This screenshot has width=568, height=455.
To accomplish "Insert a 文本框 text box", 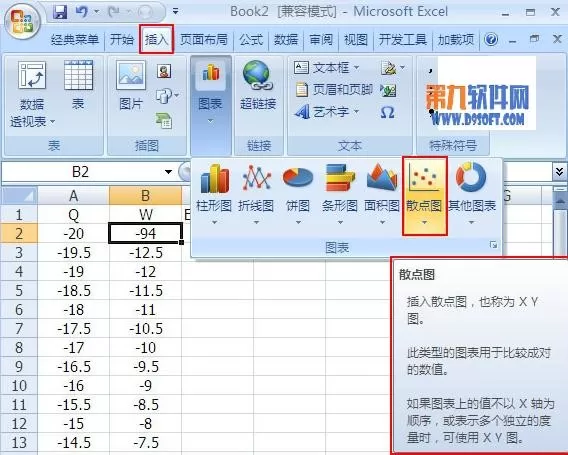I will click(327, 68).
